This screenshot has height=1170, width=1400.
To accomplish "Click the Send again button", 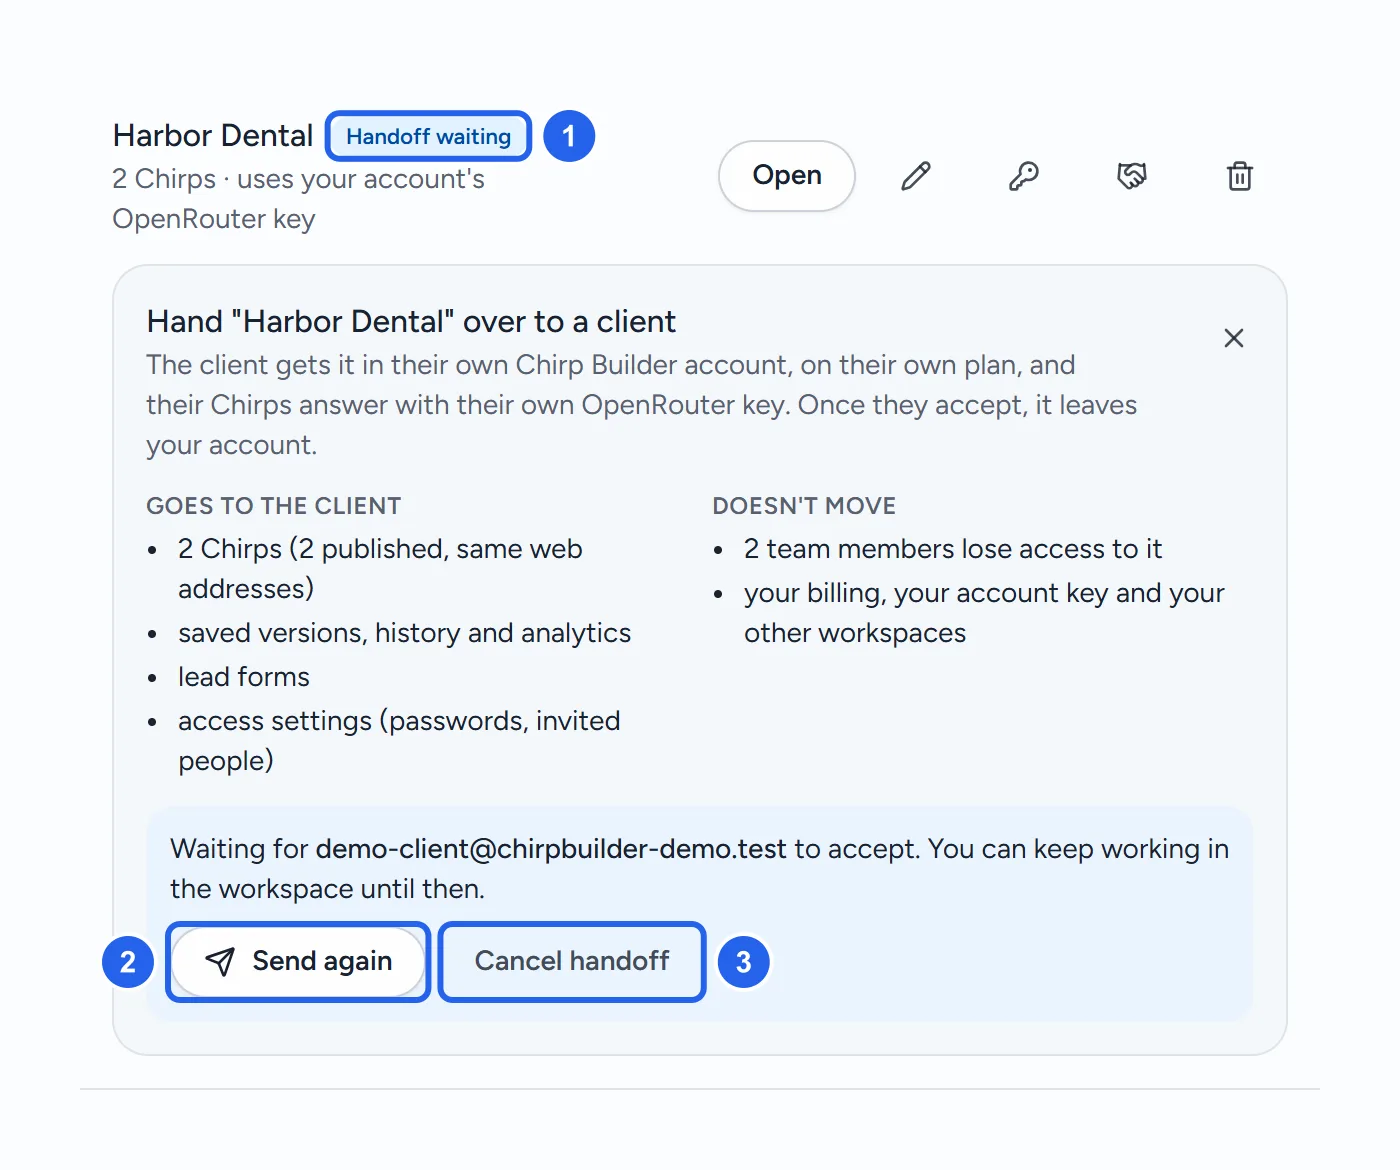I will (298, 961).
